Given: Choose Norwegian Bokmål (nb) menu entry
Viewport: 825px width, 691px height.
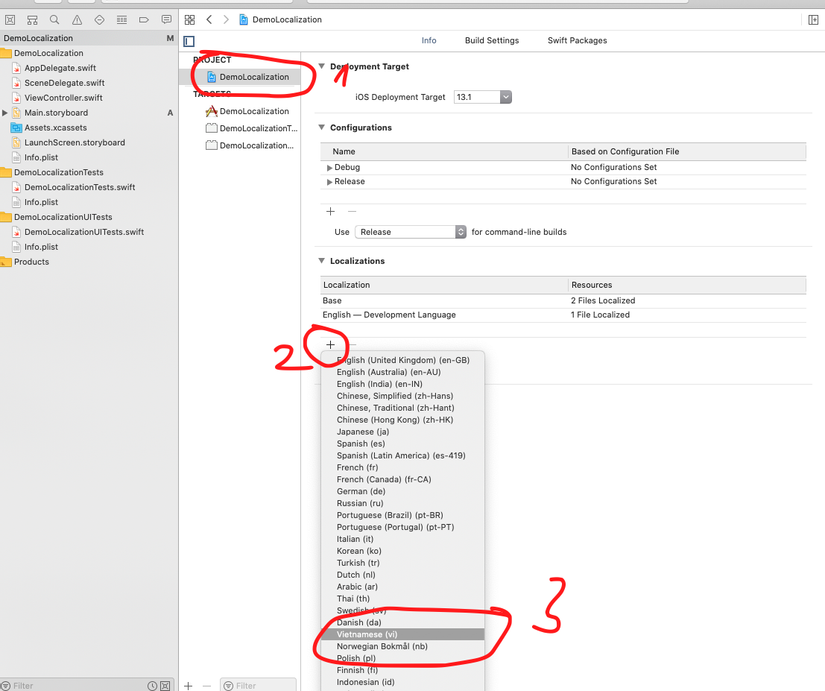Looking at the screenshot, I should coord(403,646).
